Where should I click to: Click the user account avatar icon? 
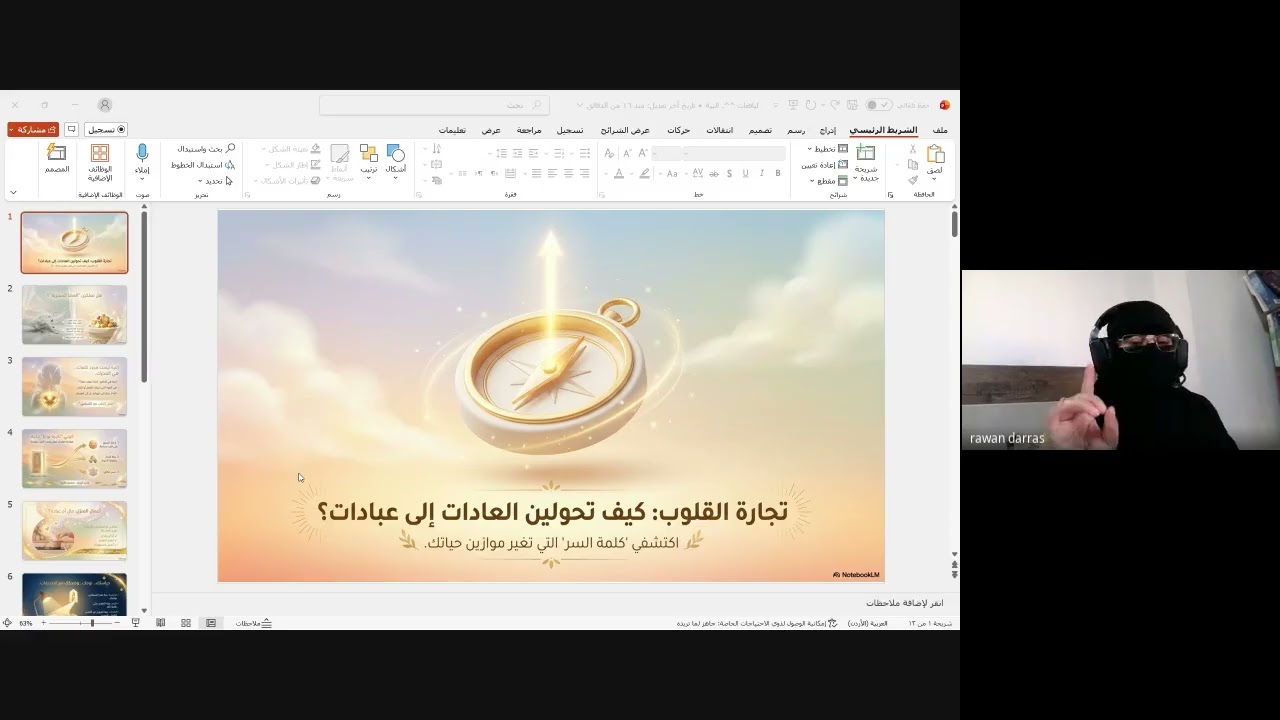tap(105, 105)
